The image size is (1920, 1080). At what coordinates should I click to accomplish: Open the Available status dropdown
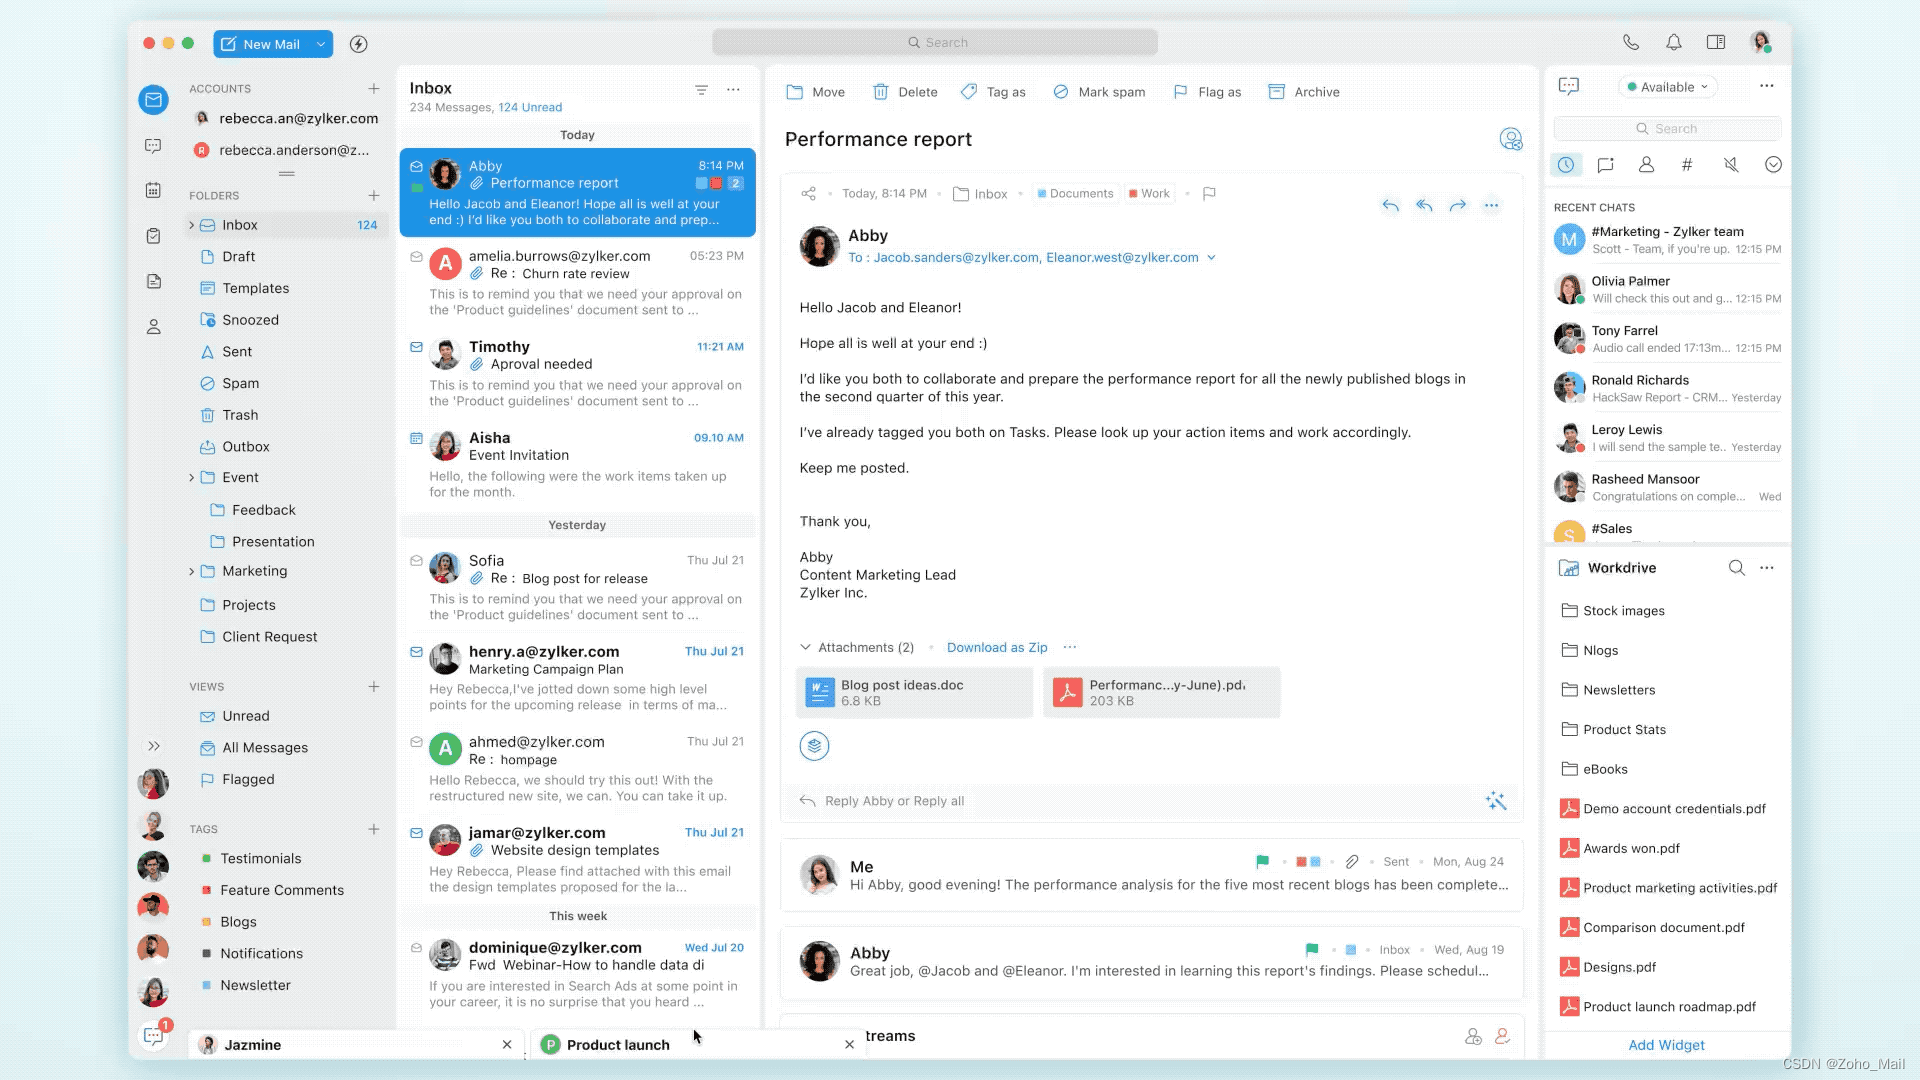coord(1667,87)
